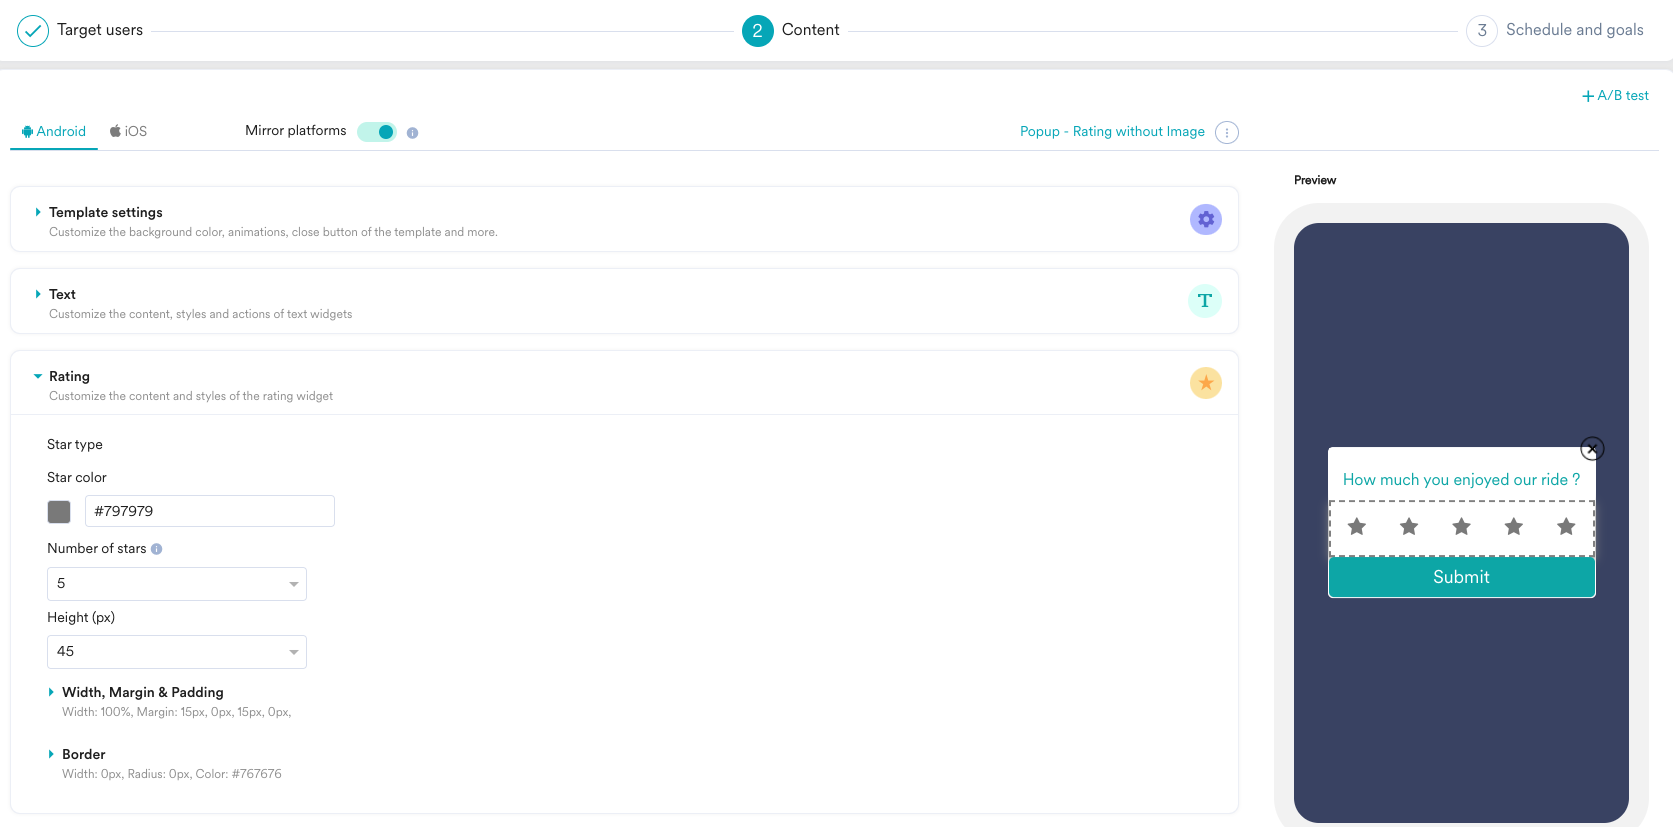Click the step 3 Schedule circle
Image resolution: width=1673 pixels, height=827 pixels.
pyautogui.click(x=1482, y=31)
